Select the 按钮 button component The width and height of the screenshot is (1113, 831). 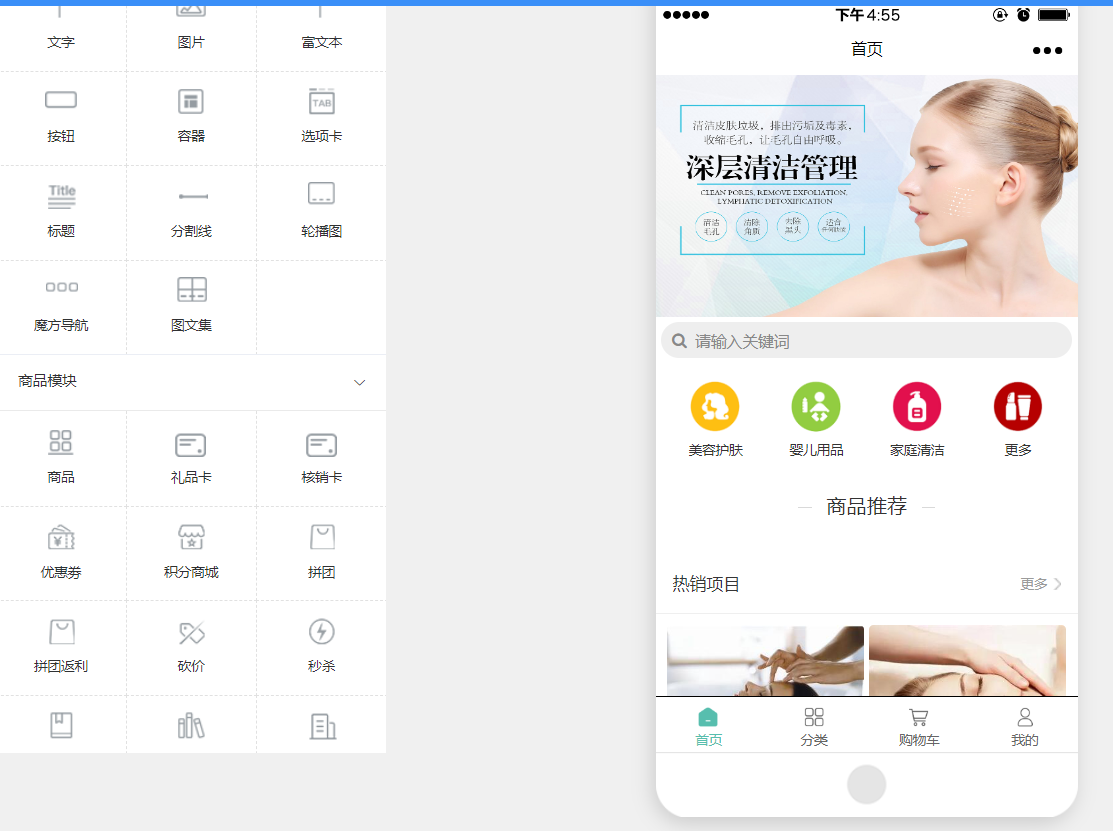61,118
